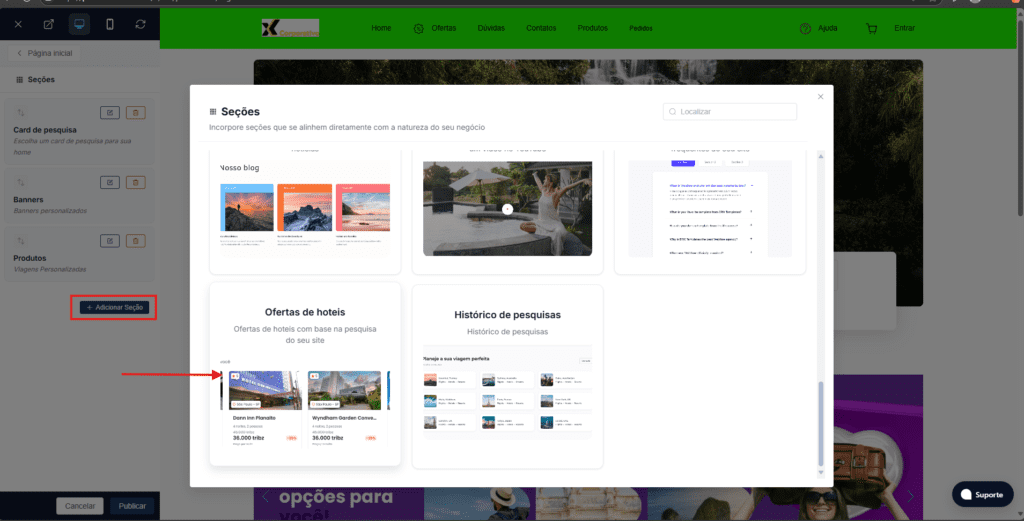Image resolution: width=1024 pixels, height=521 pixels.
Task: Click the next arrow on the page carousel
Action: pos(910,497)
